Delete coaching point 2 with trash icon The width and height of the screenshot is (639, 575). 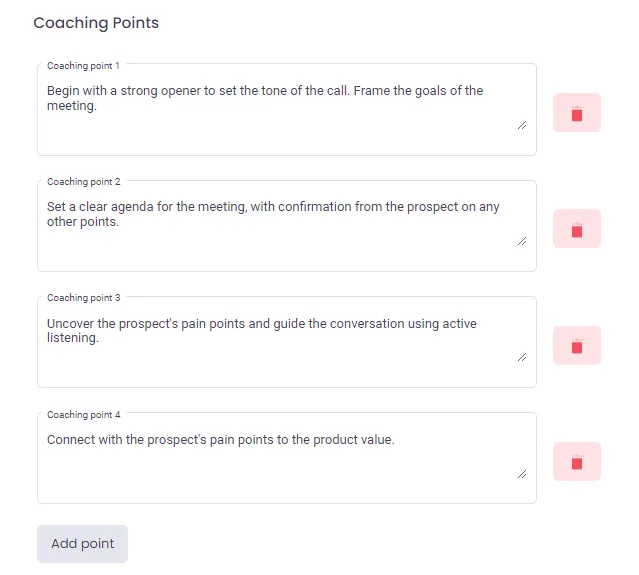click(577, 229)
